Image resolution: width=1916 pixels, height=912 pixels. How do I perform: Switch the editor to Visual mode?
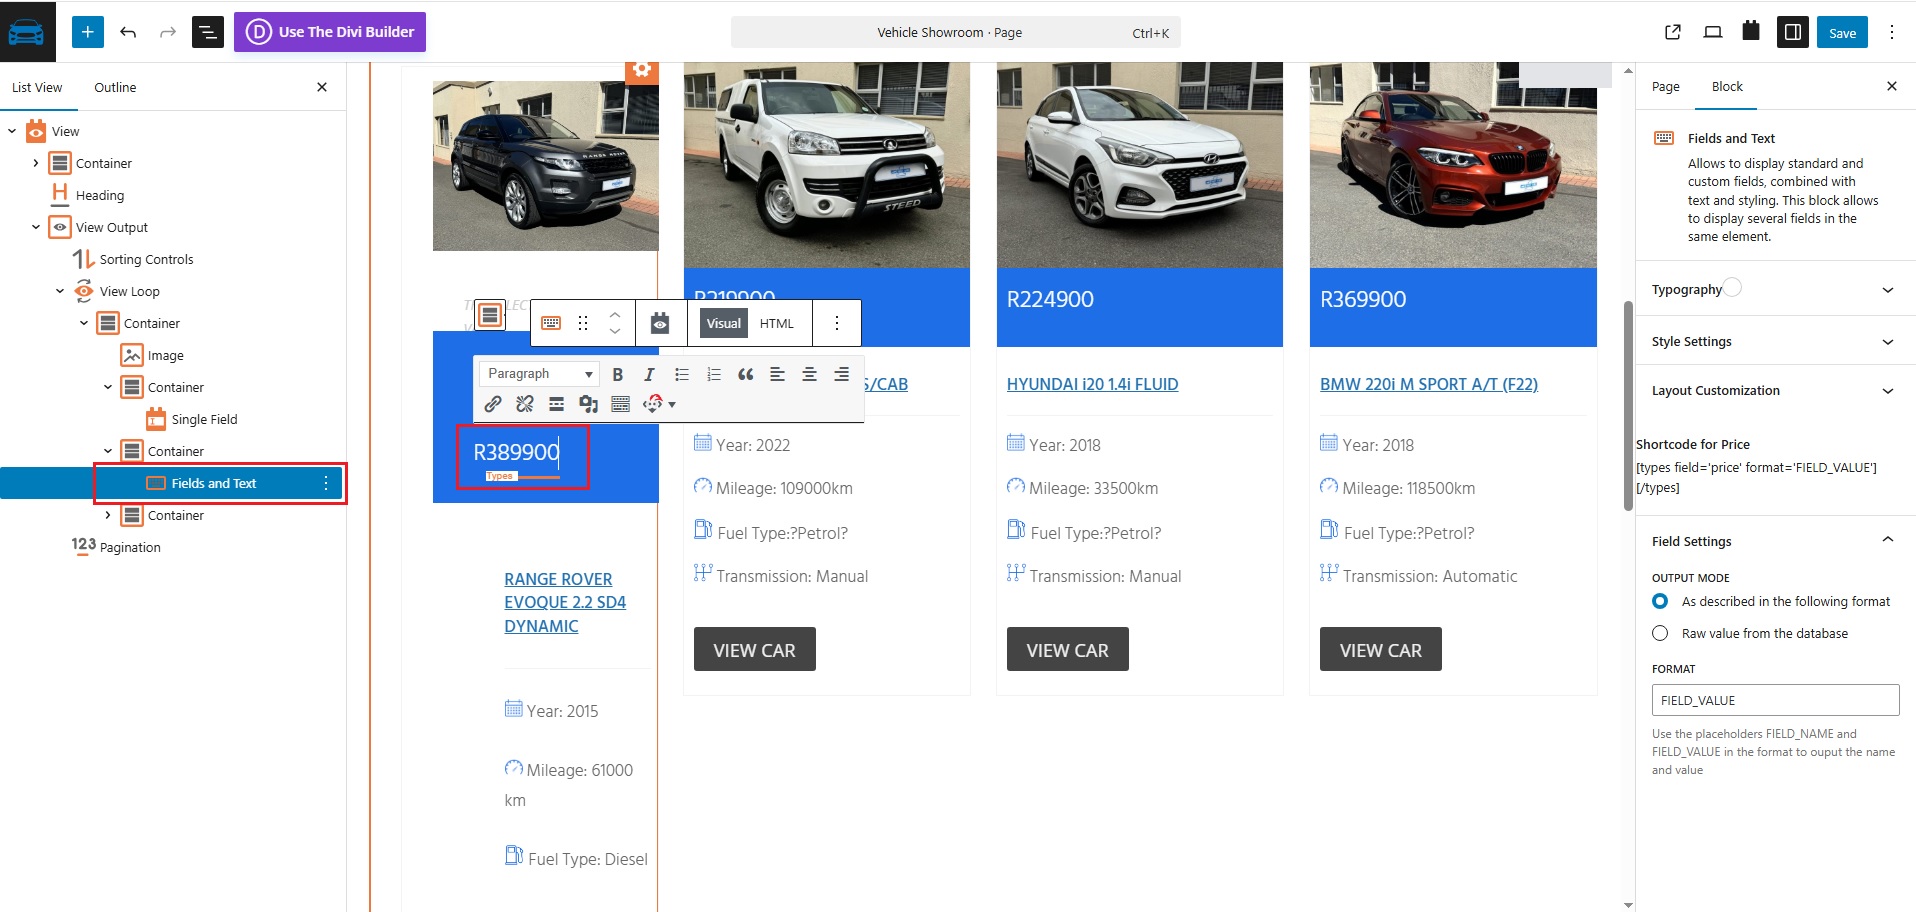coord(724,323)
